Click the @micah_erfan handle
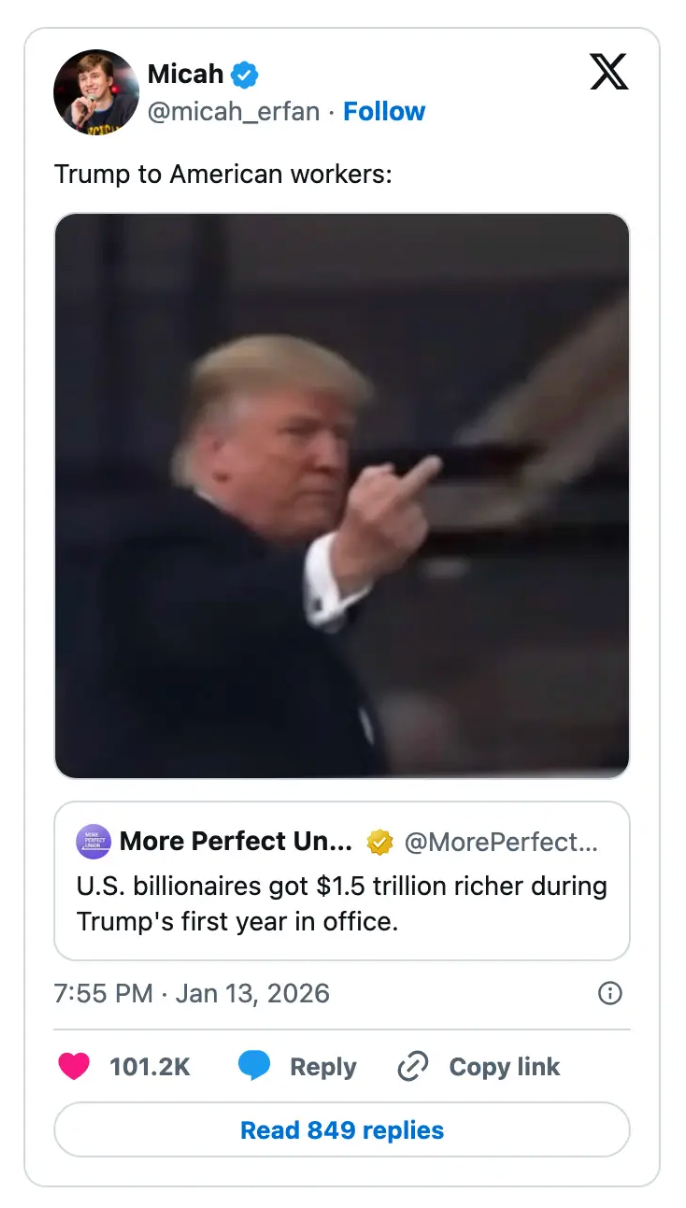Image resolution: width=686 pixels, height=1208 pixels. tap(231, 112)
